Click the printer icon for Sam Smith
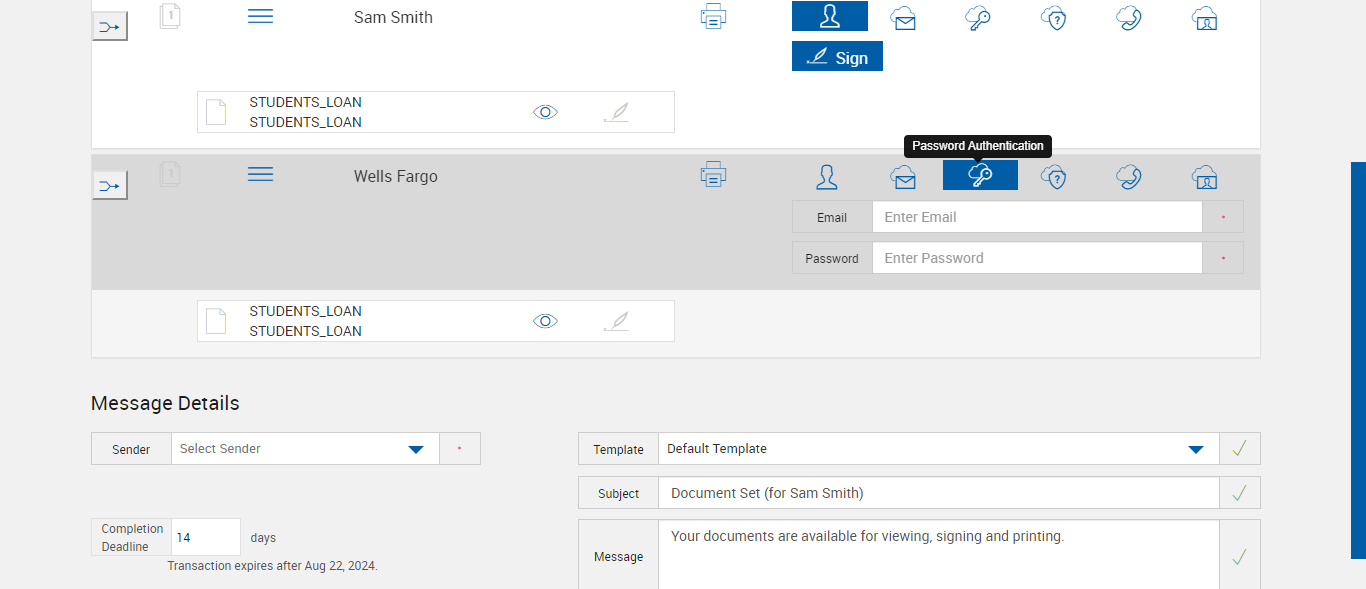This screenshot has height=589, width=1366. (713, 17)
